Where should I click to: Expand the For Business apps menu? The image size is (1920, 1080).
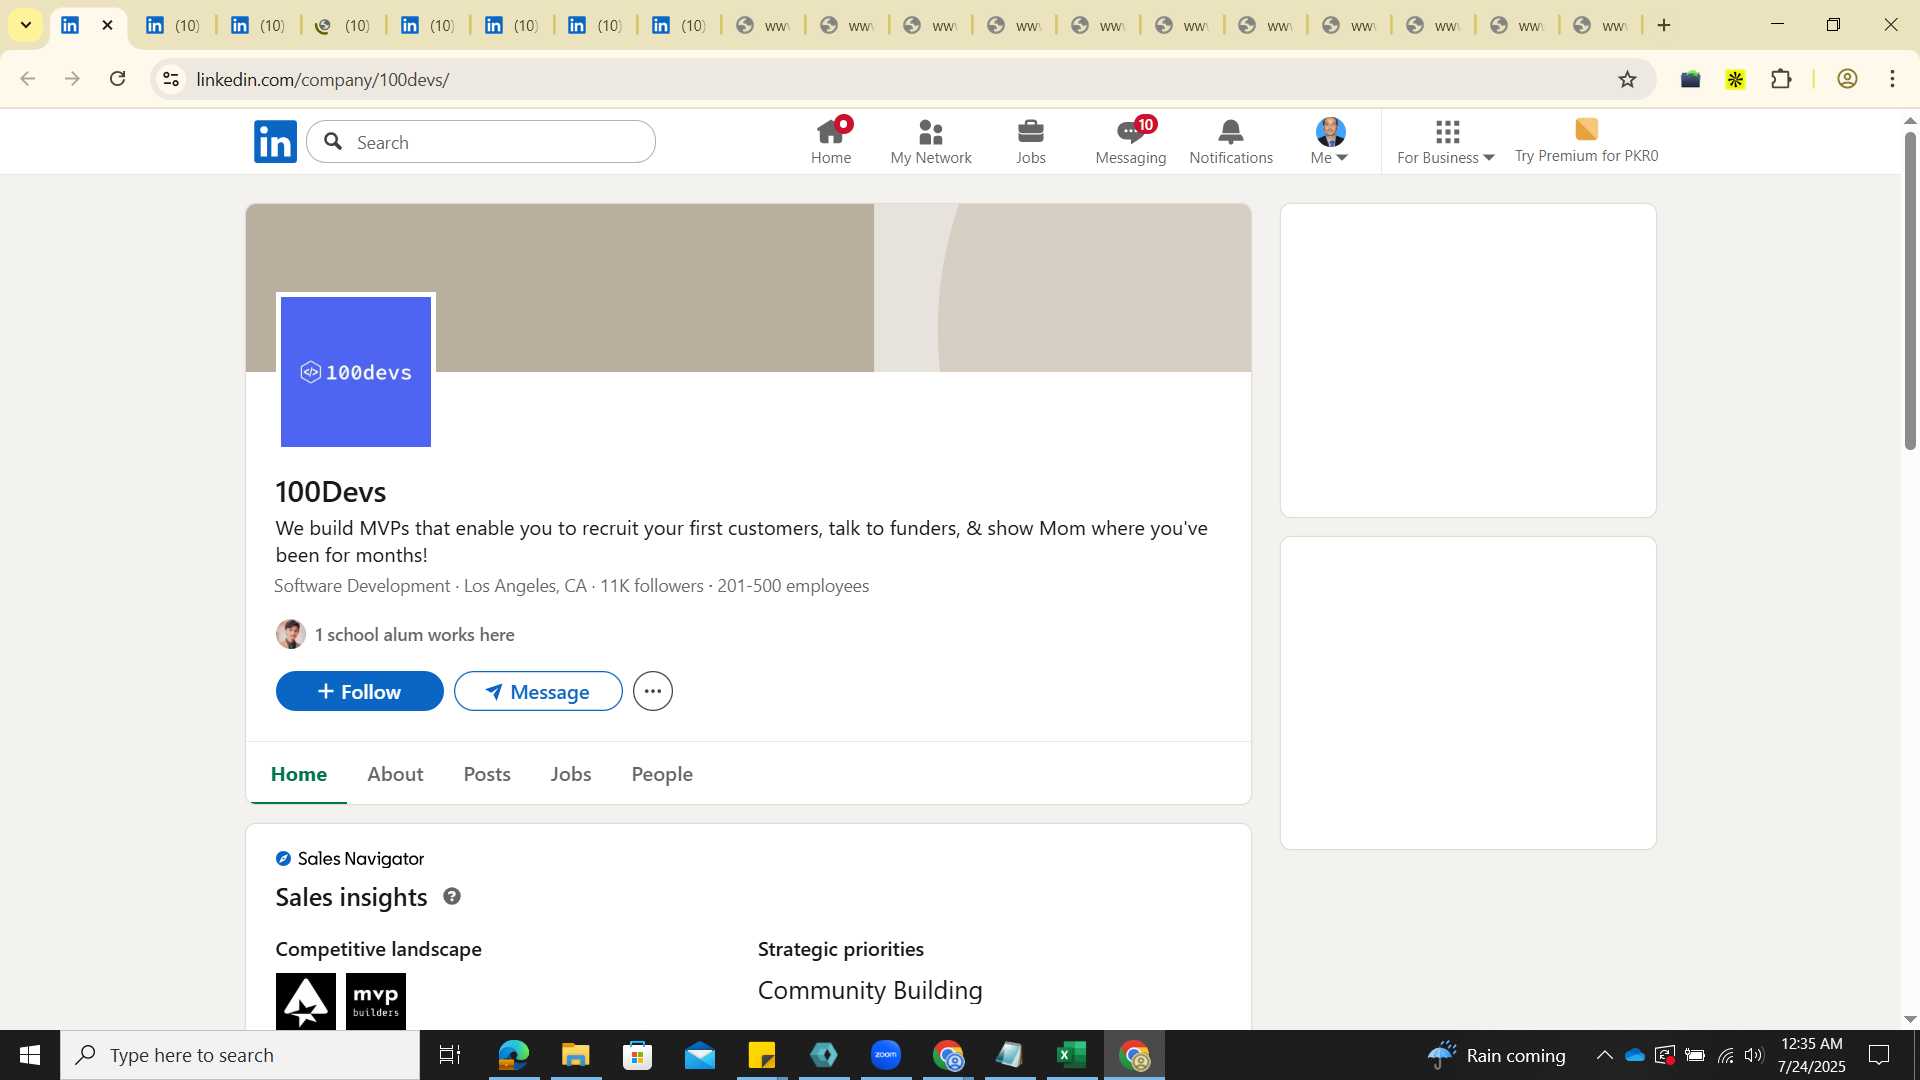coord(1446,141)
